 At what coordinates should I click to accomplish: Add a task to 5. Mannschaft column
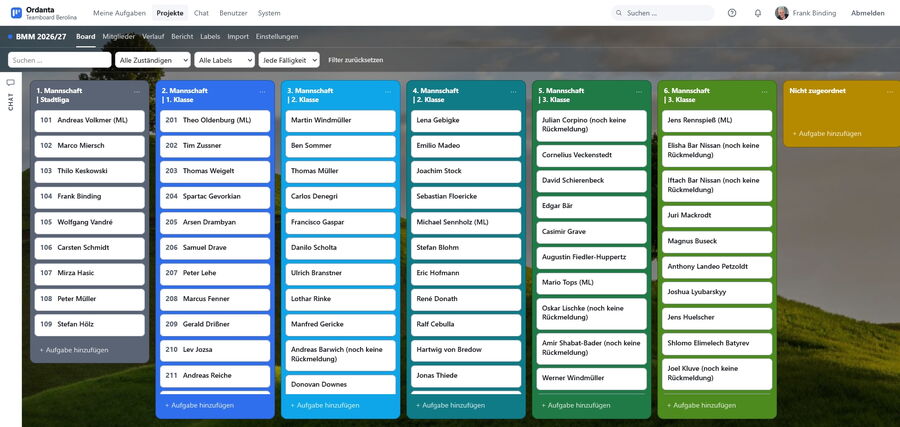point(576,405)
